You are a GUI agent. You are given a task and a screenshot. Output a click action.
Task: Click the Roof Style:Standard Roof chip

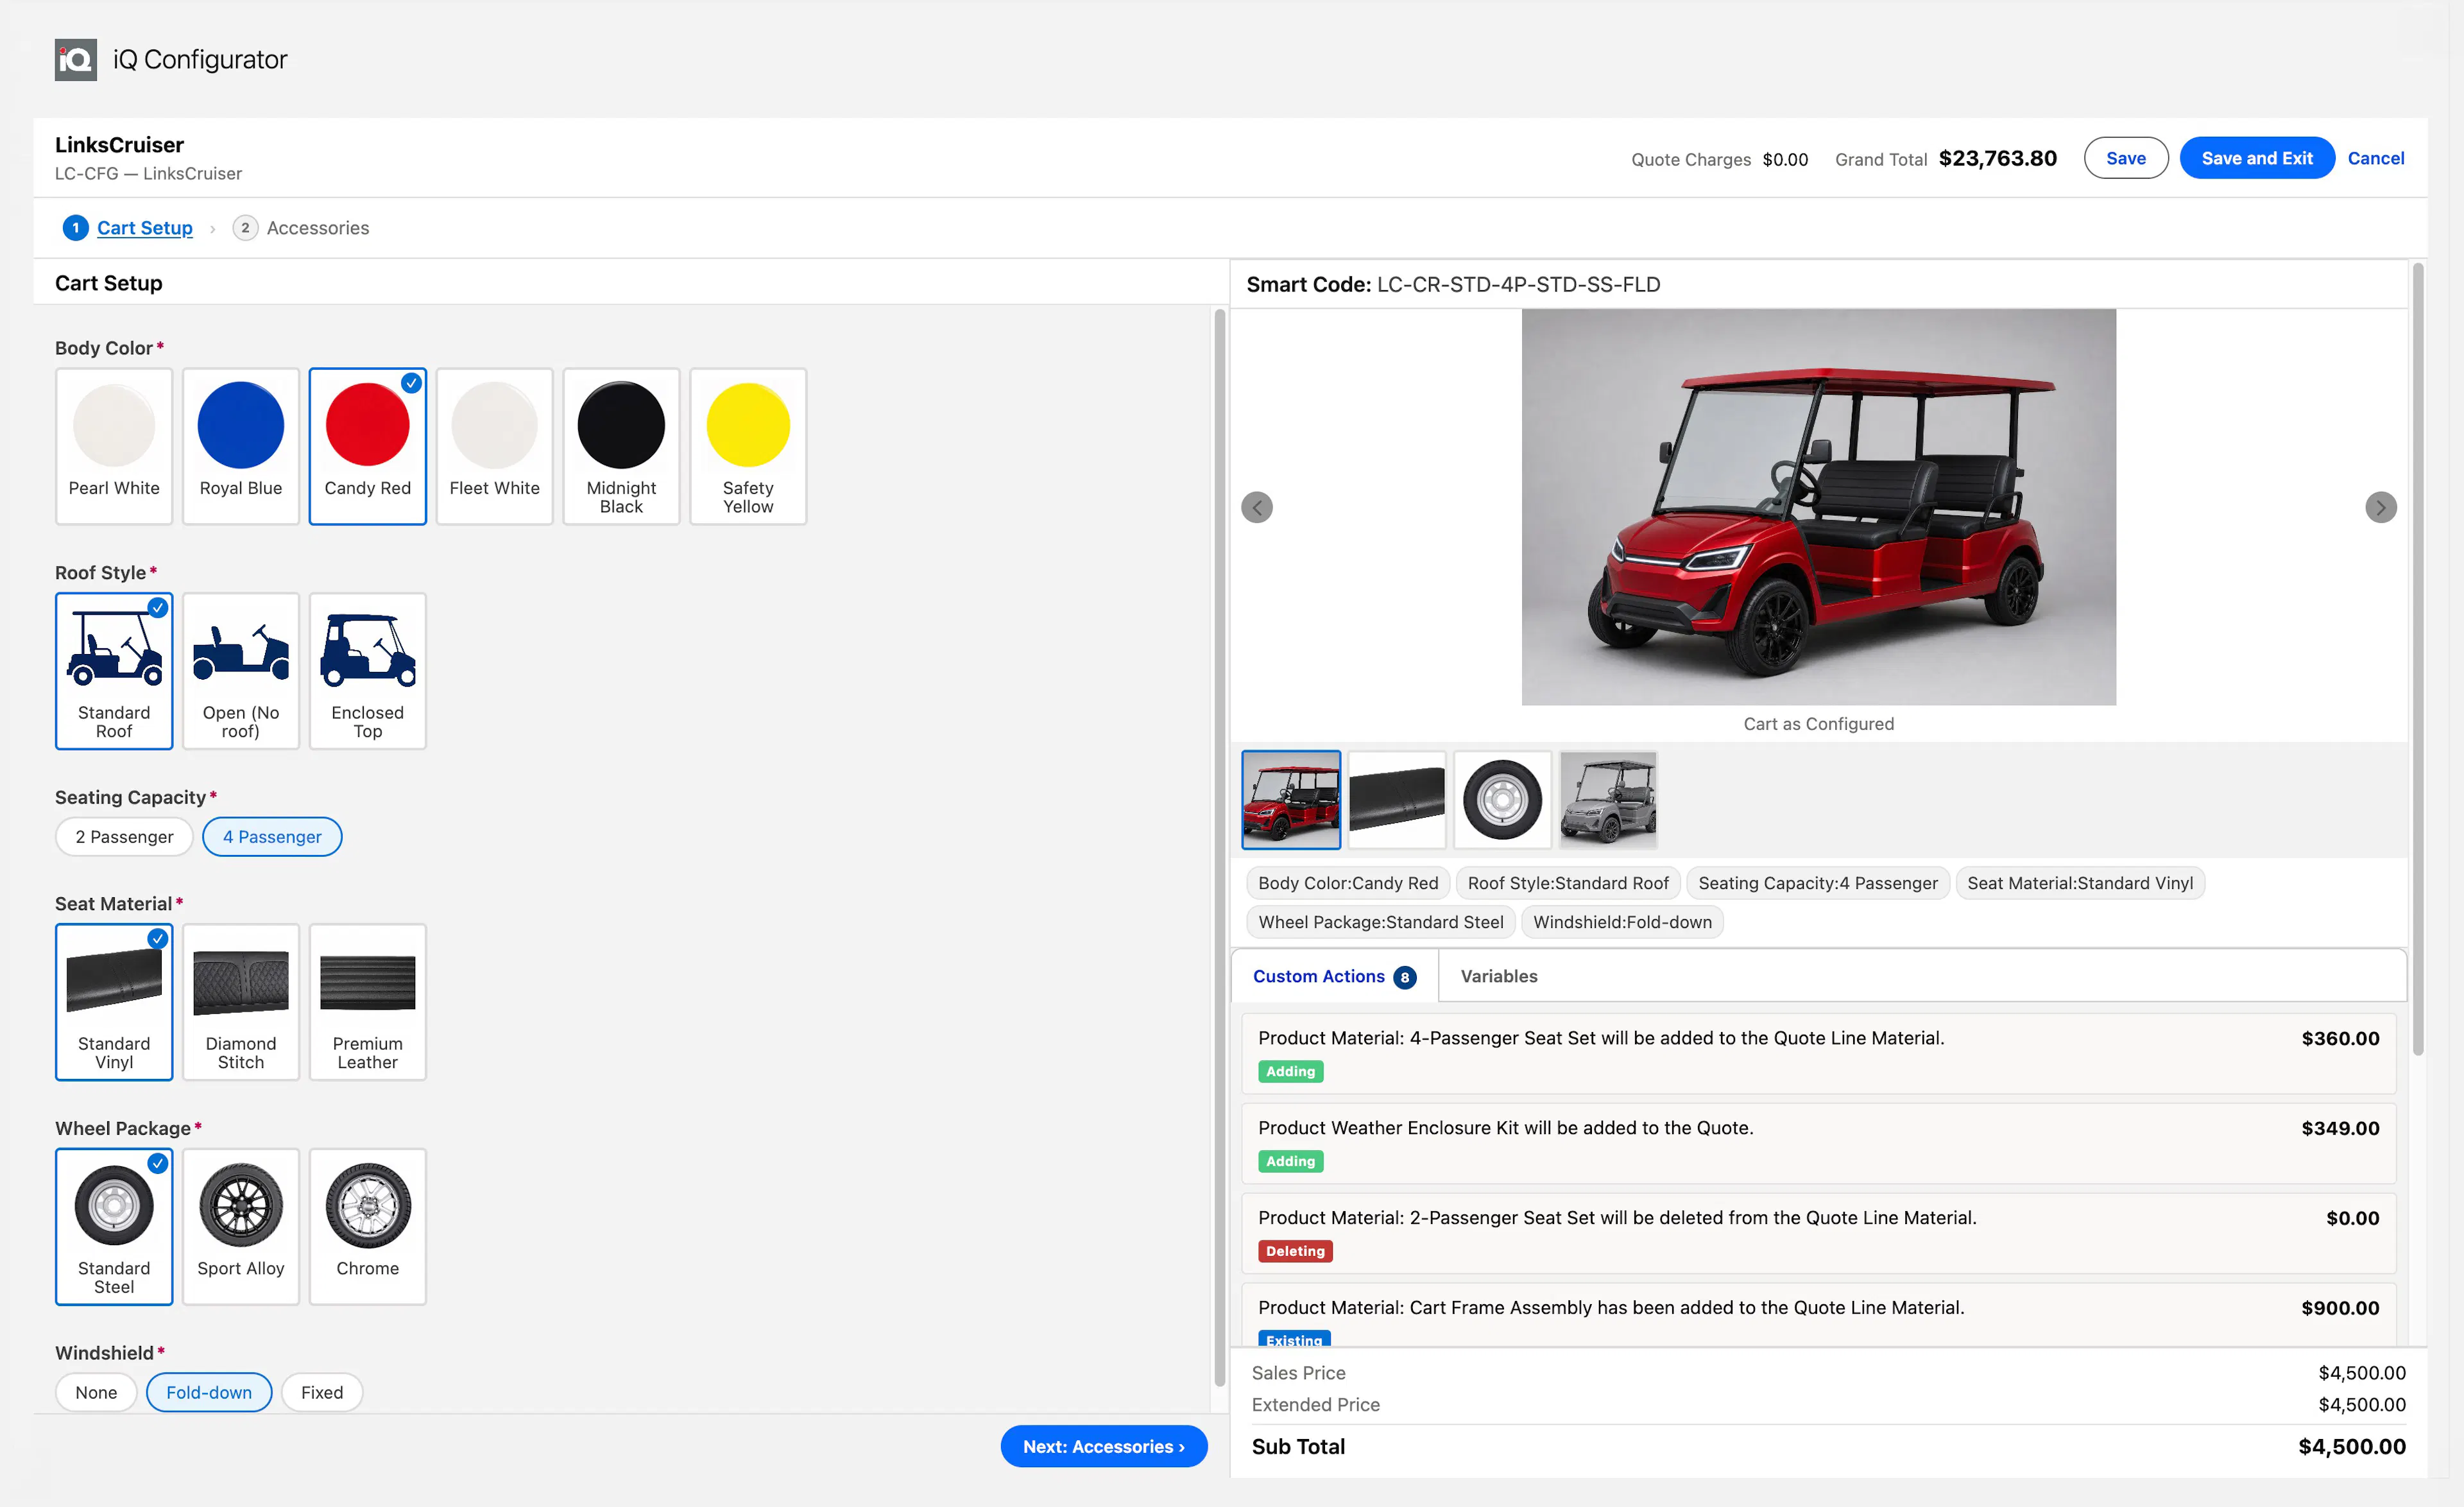tap(1568, 883)
